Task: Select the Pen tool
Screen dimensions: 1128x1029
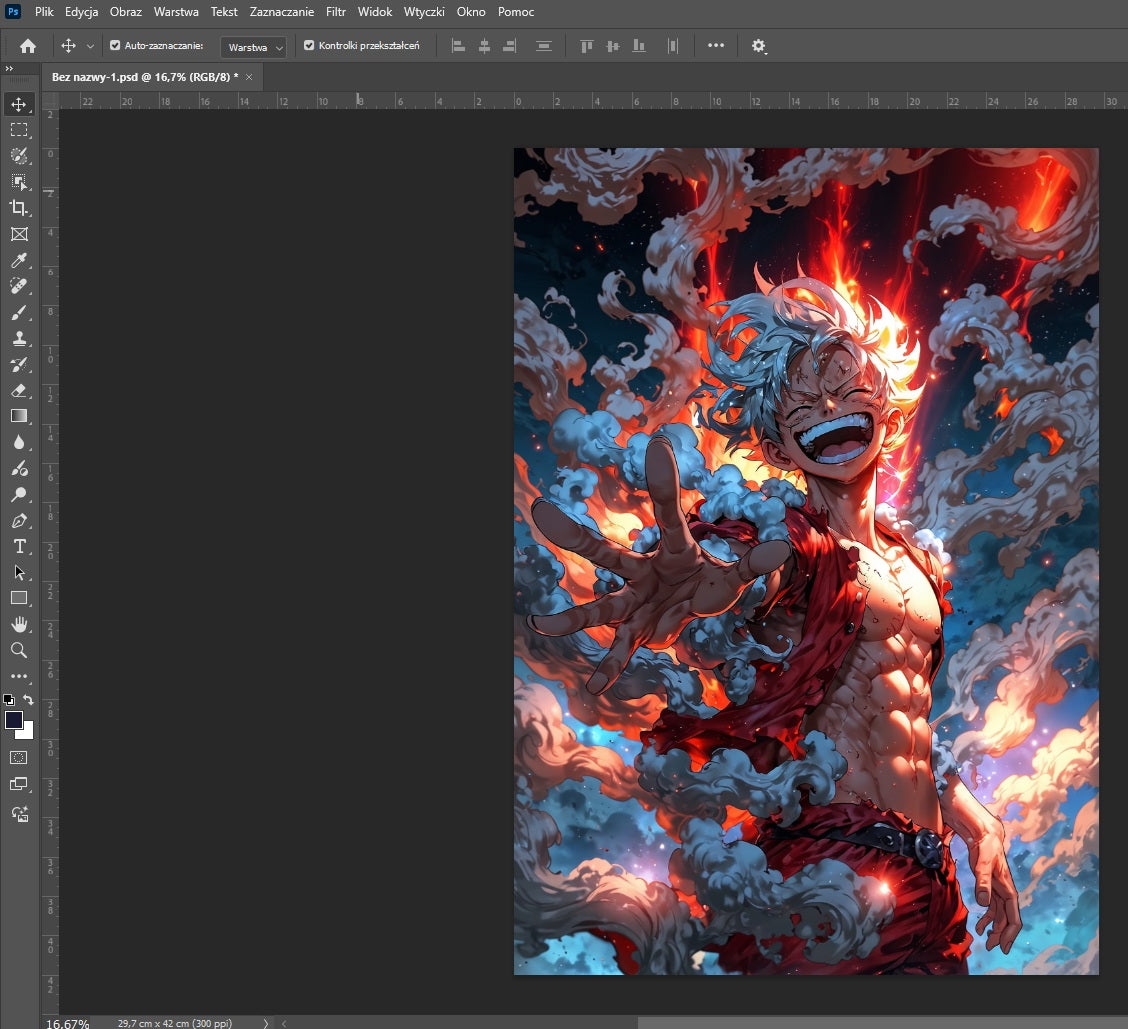Action: coord(19,521)
